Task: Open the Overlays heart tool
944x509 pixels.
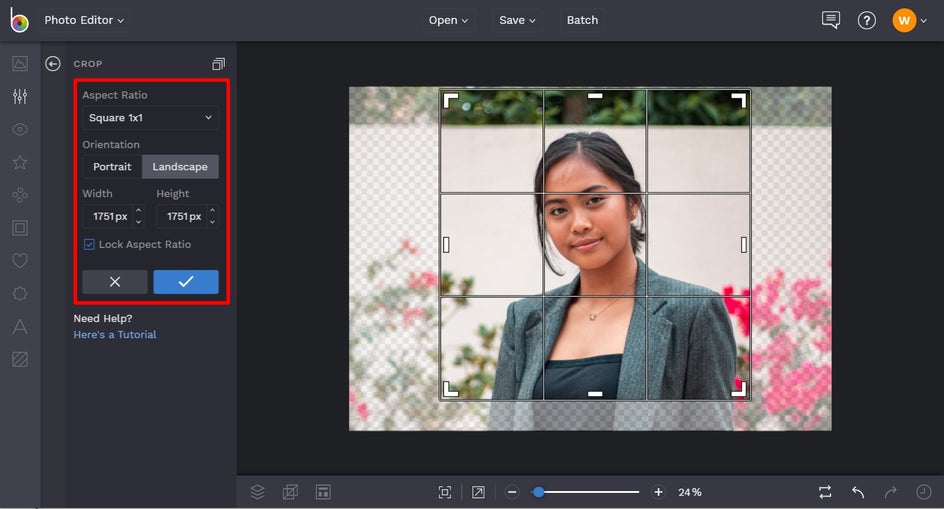Action: click(20, 261)
